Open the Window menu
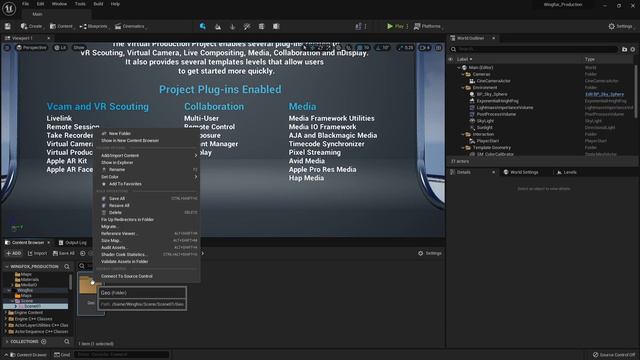 point(59,4)
